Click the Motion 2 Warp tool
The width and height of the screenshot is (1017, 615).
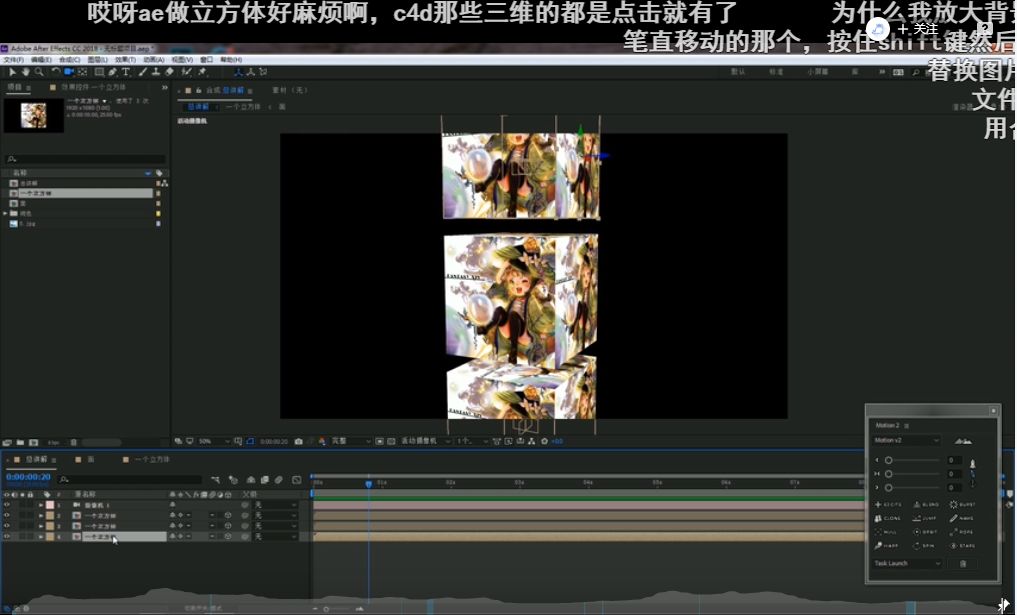tap(888, 546)
